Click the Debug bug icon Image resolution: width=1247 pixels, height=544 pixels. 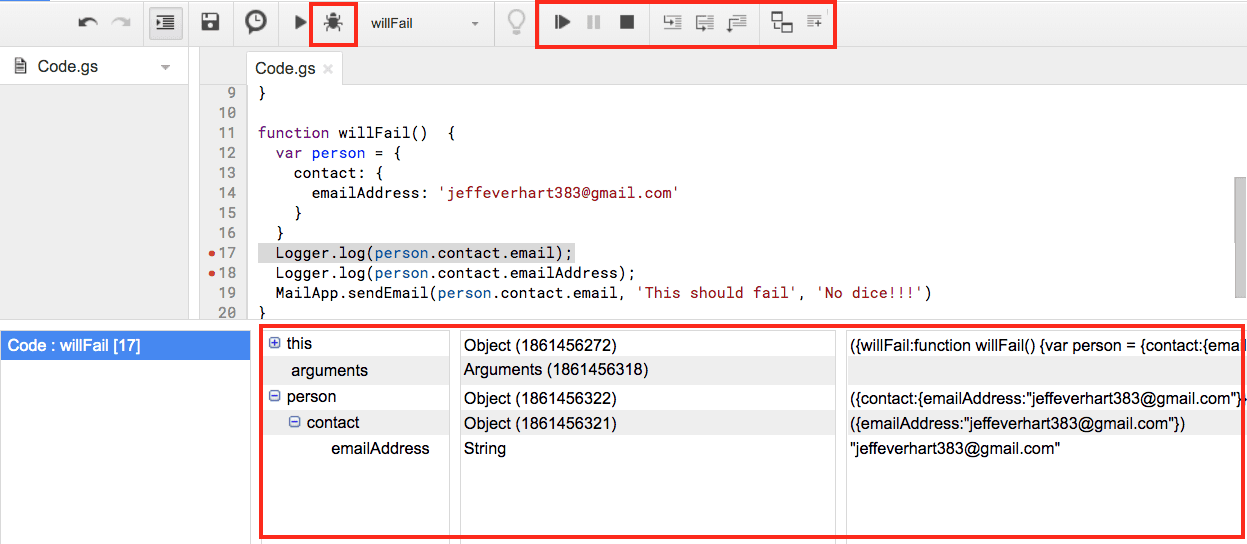coord(333,22)
